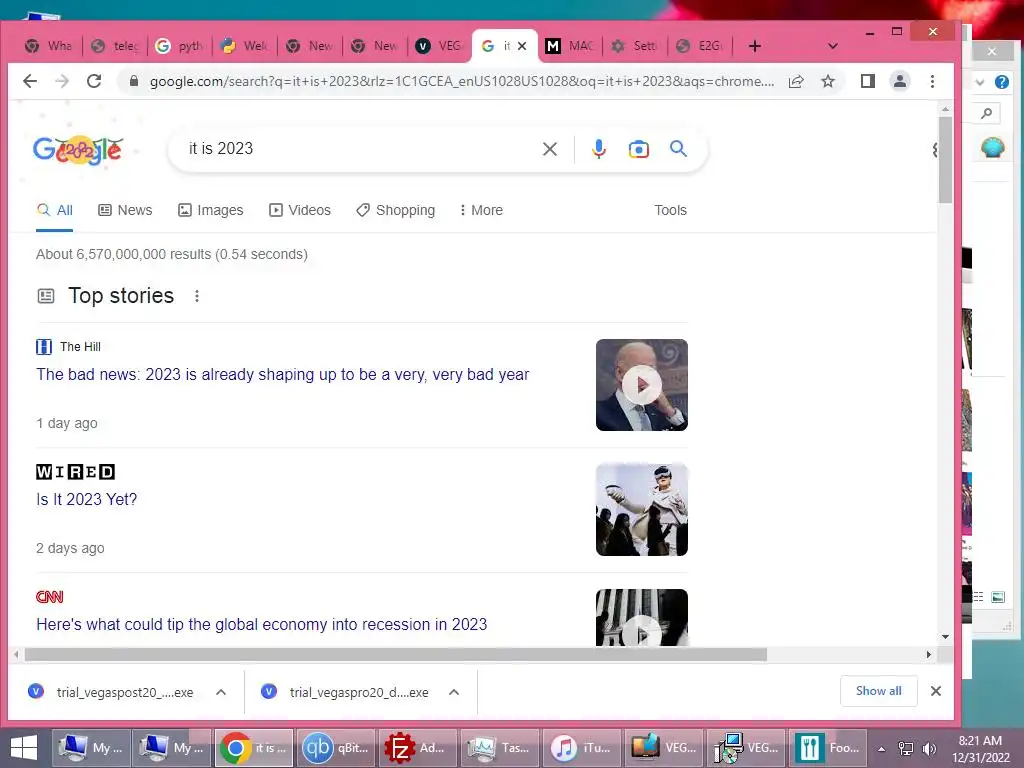Click the help icon in background window

pos(1002,82)
